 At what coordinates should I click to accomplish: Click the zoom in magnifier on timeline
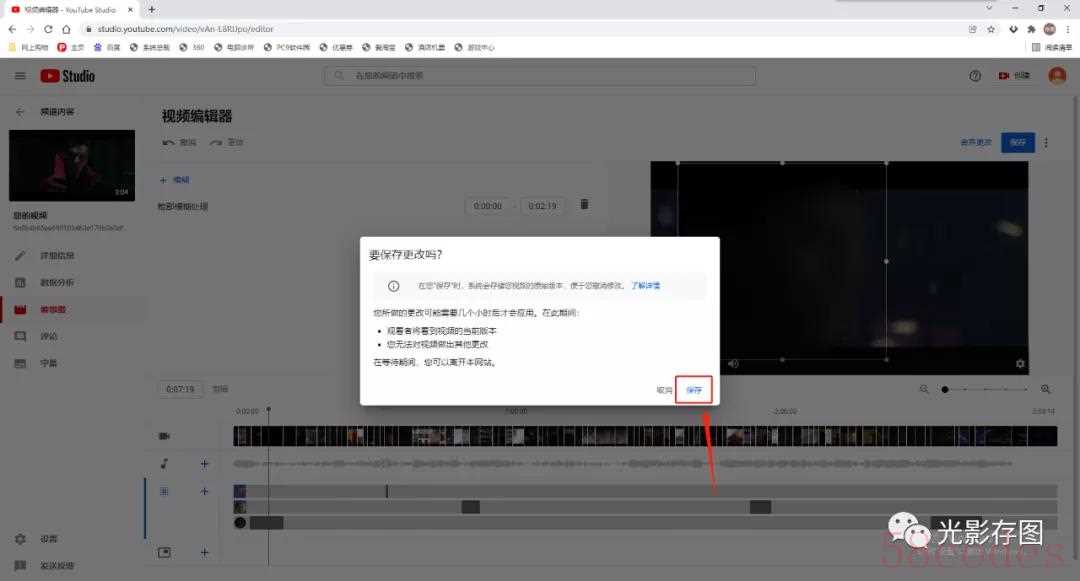(1046, 389)
